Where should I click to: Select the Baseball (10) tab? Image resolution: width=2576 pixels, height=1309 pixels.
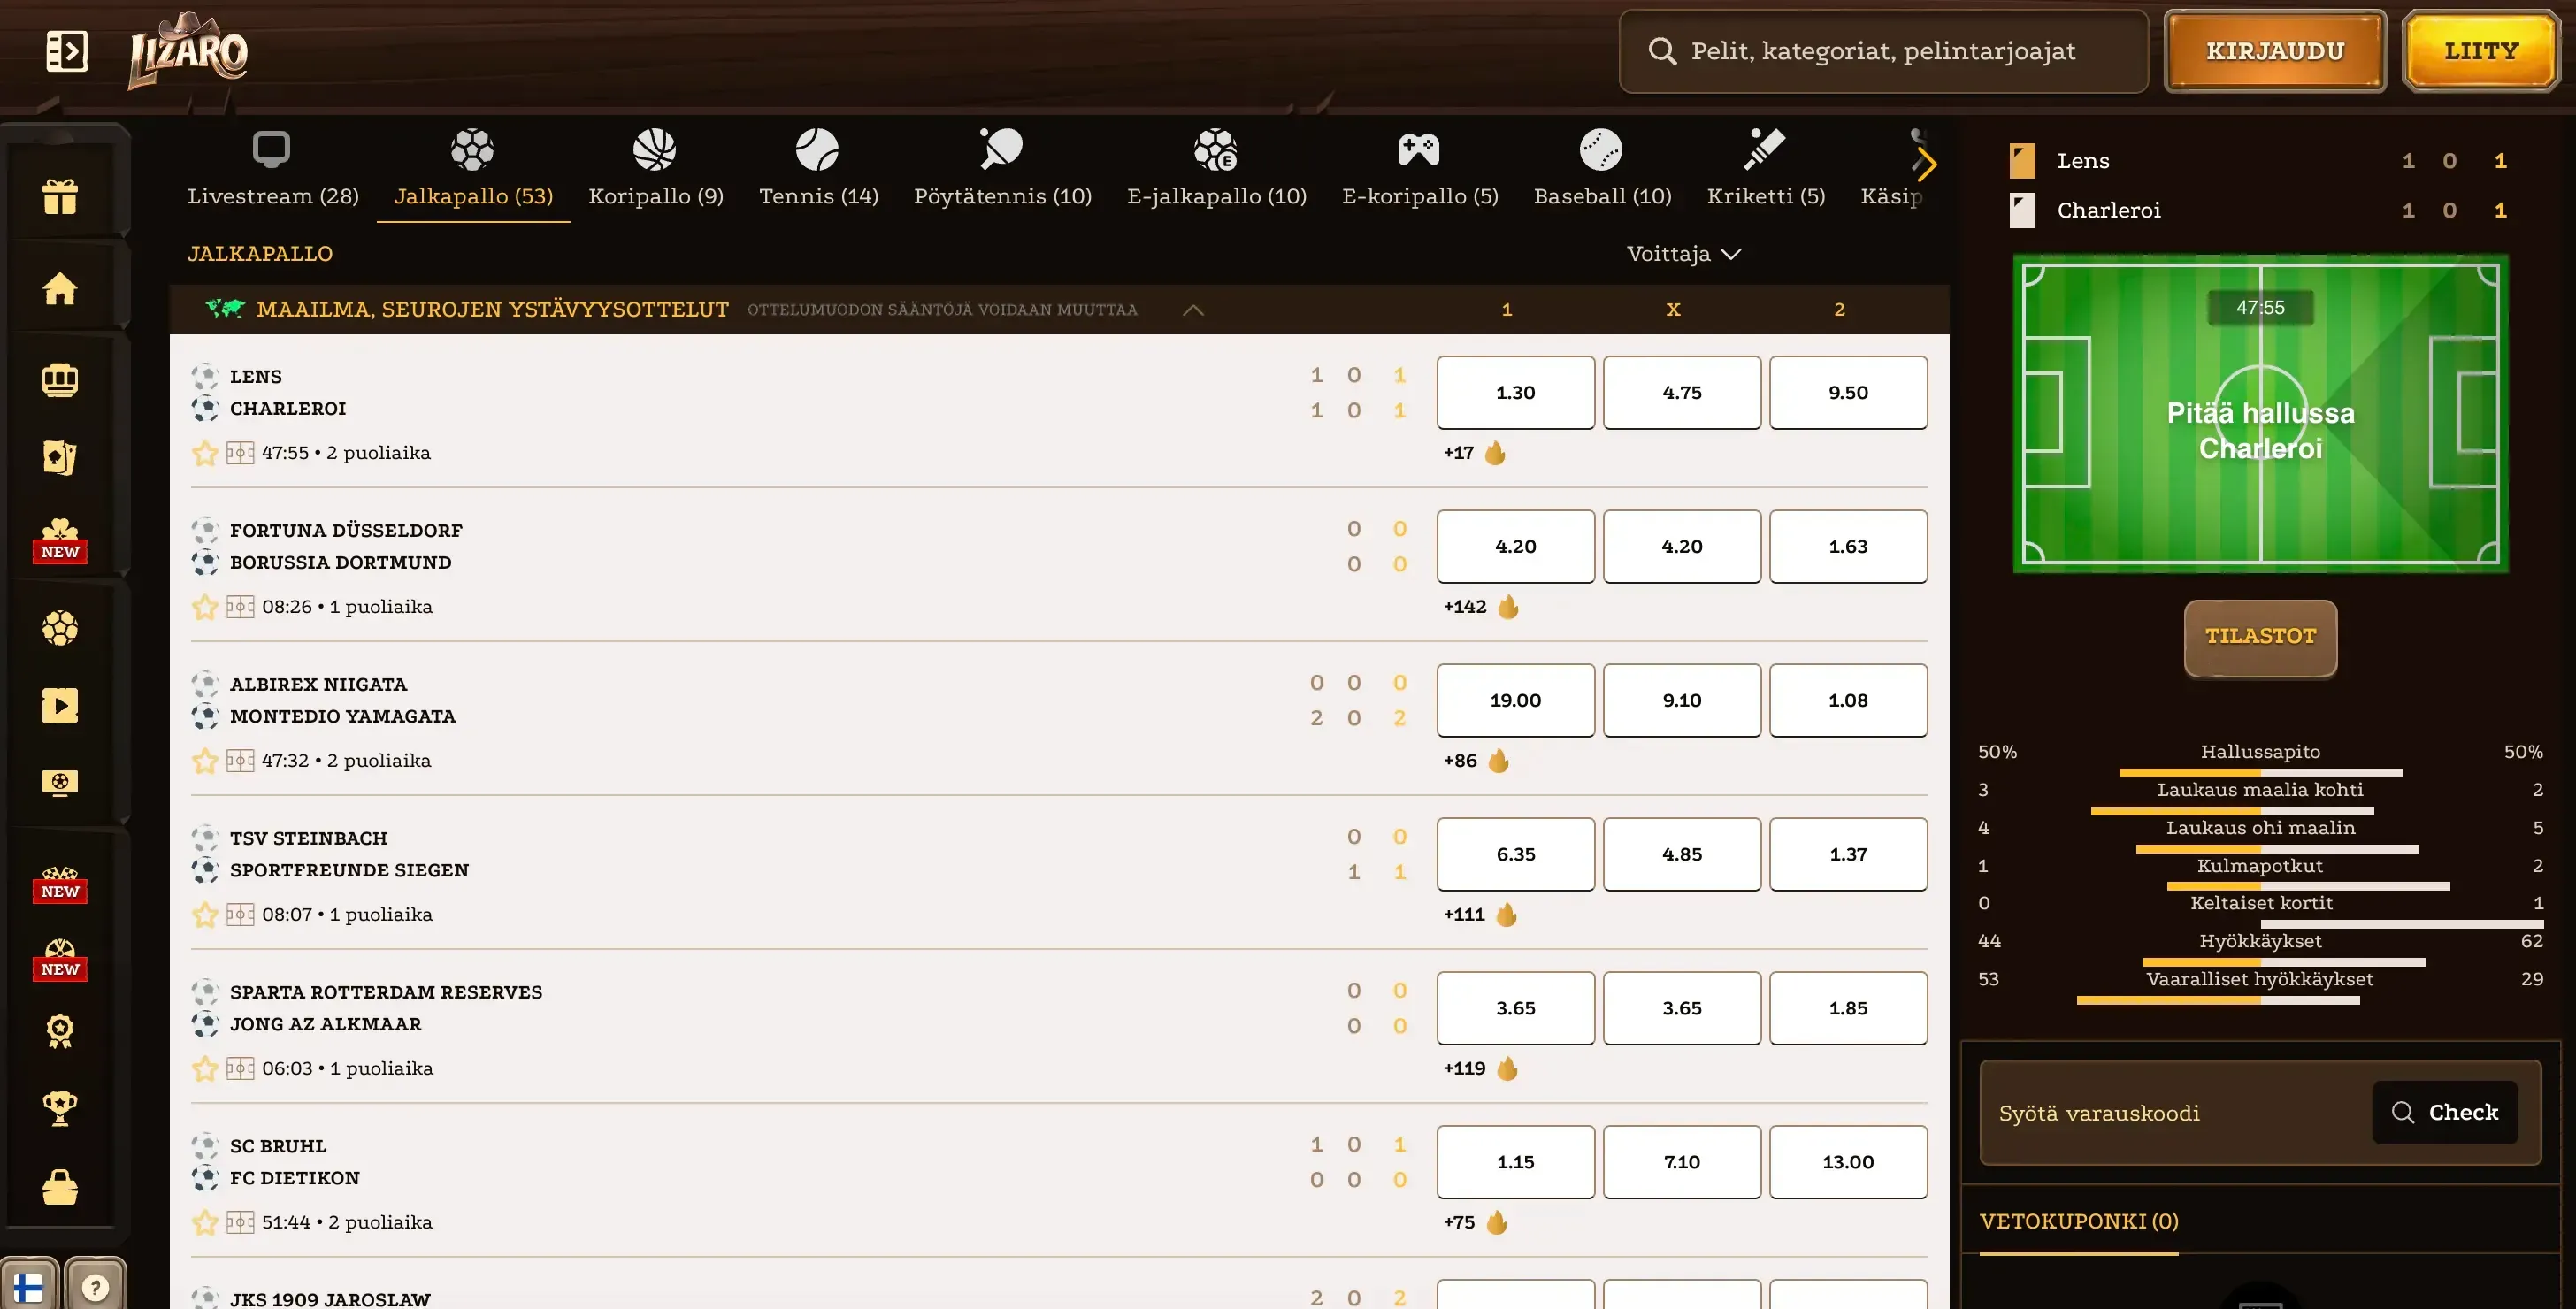coord(1602,170)
